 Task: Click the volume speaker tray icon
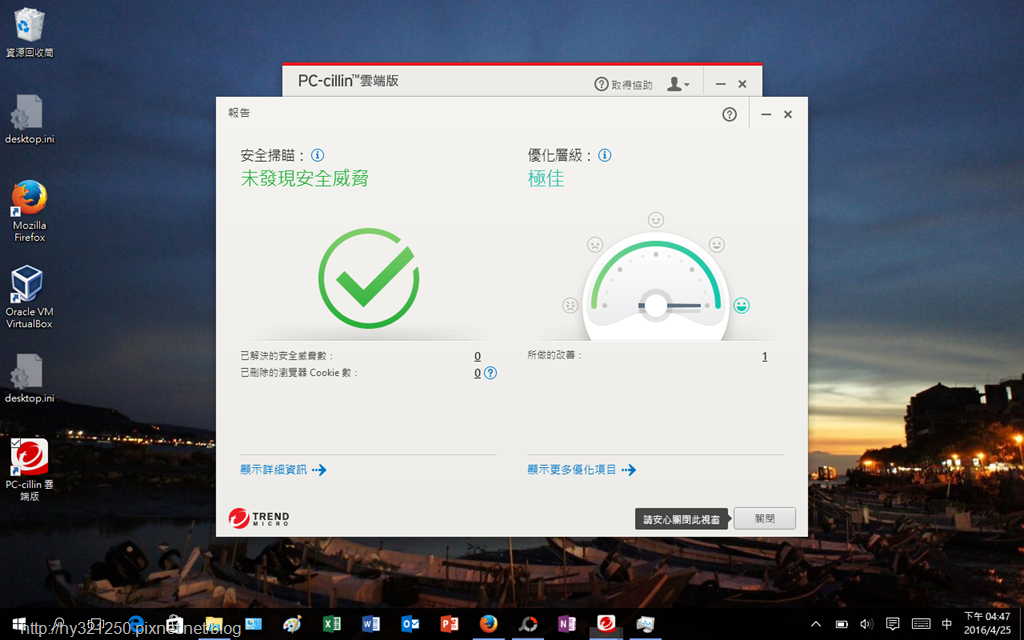[x=867, y=624]
